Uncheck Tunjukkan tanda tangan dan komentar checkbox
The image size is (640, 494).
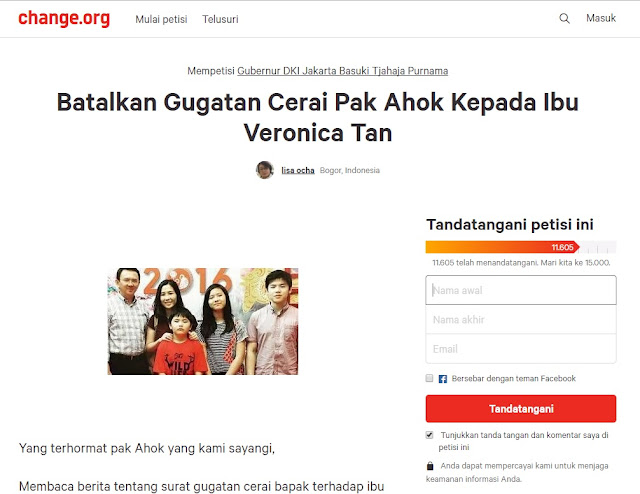(x=429, y=435)
